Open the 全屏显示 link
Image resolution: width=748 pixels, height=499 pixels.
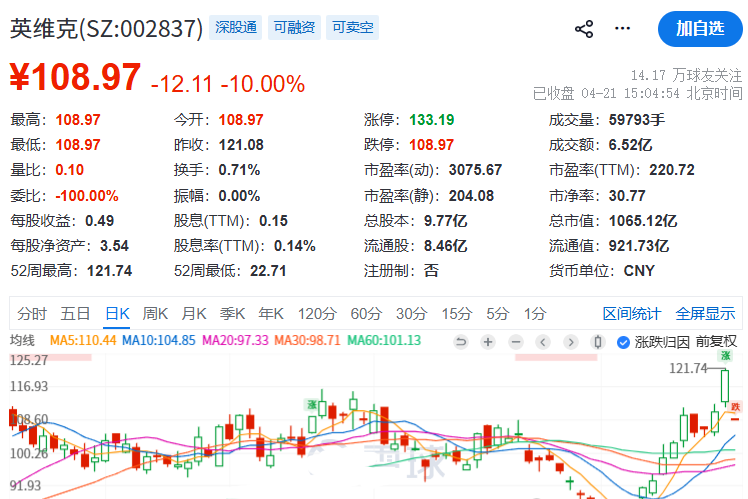click(x=705, y=314)
